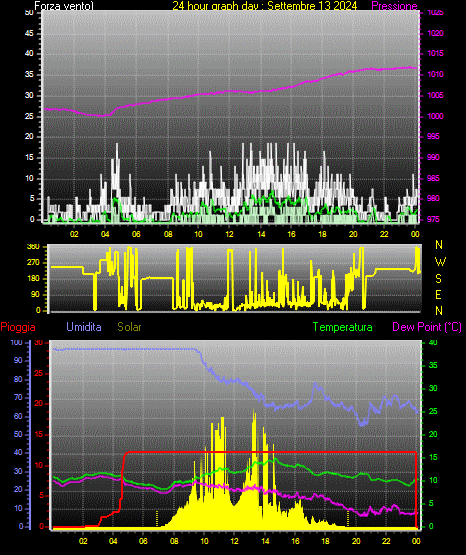Click the '24 hour graph day : Settembre 13 2024' heading
466x555 pixels.
(x=265, y=6)
